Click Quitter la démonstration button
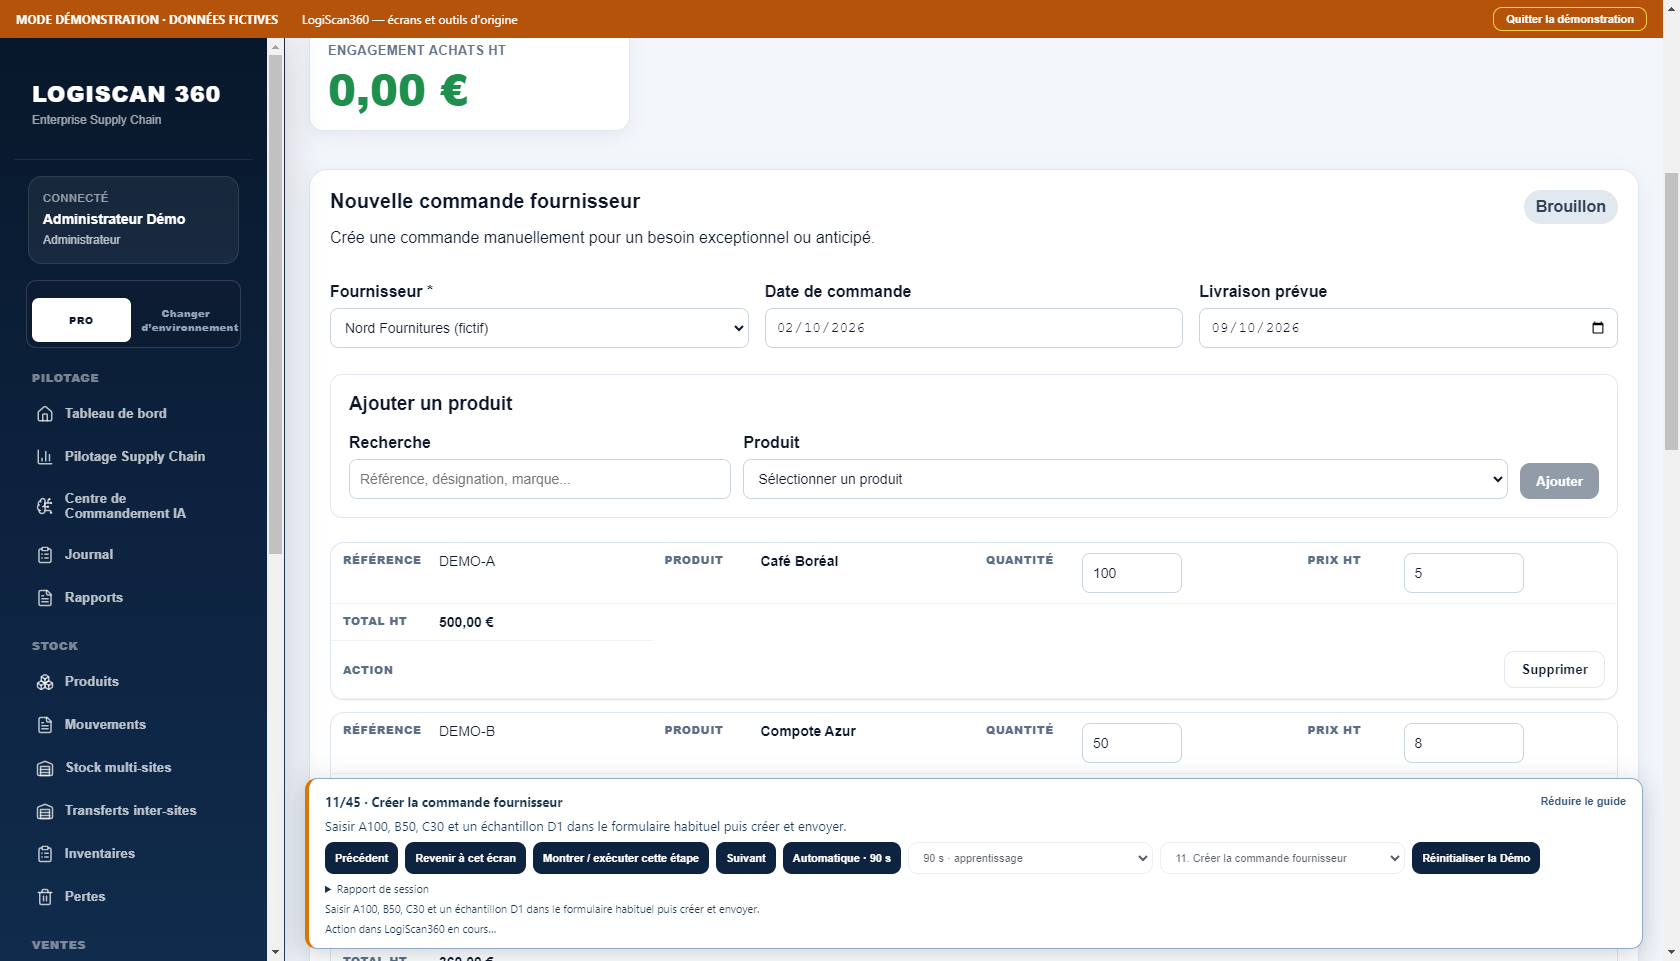1680x961 pixels. click(1569, 19)
